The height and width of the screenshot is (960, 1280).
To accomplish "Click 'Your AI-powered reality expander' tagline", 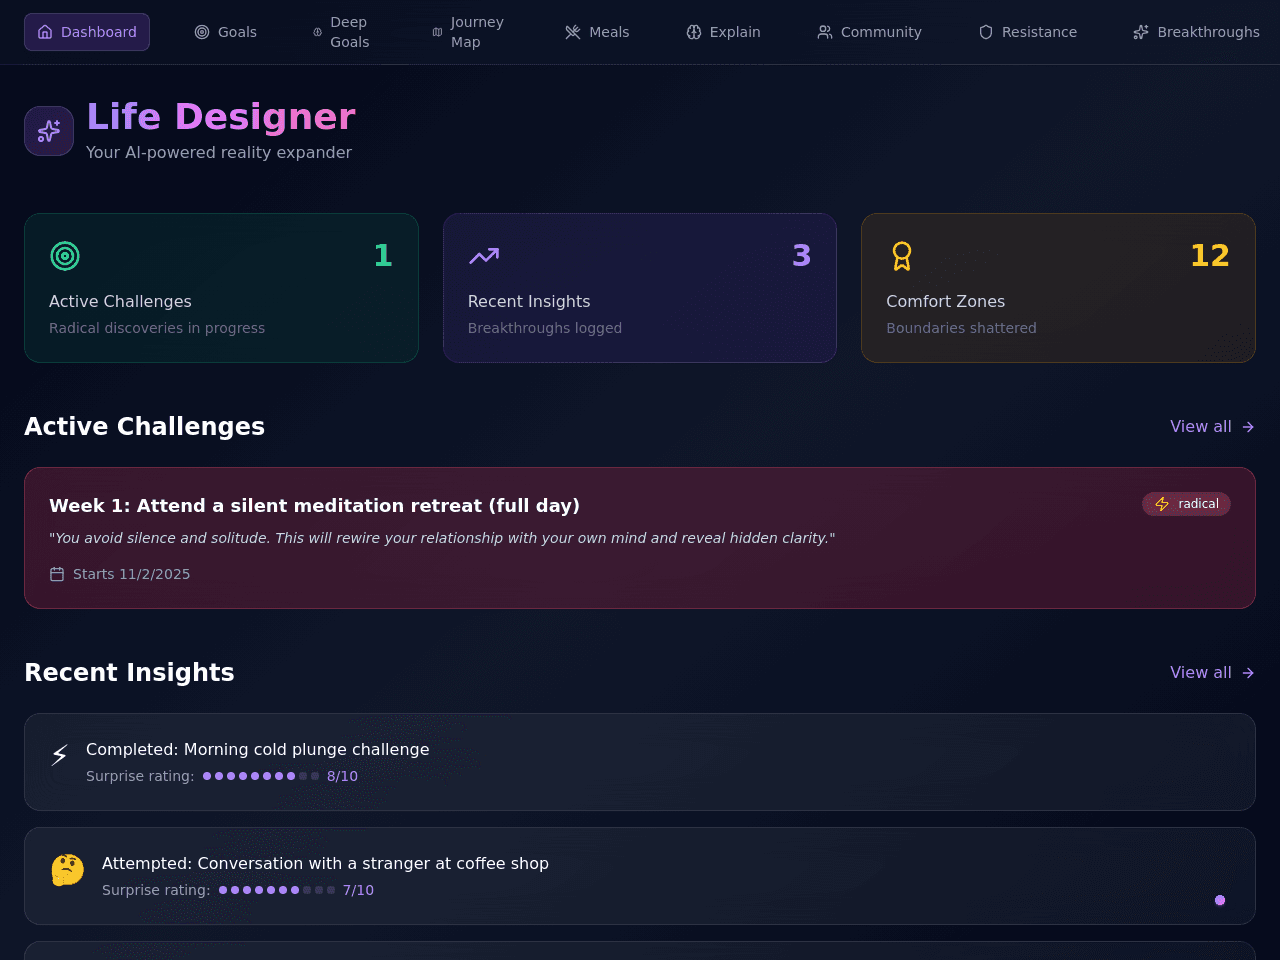I will 219,152.
